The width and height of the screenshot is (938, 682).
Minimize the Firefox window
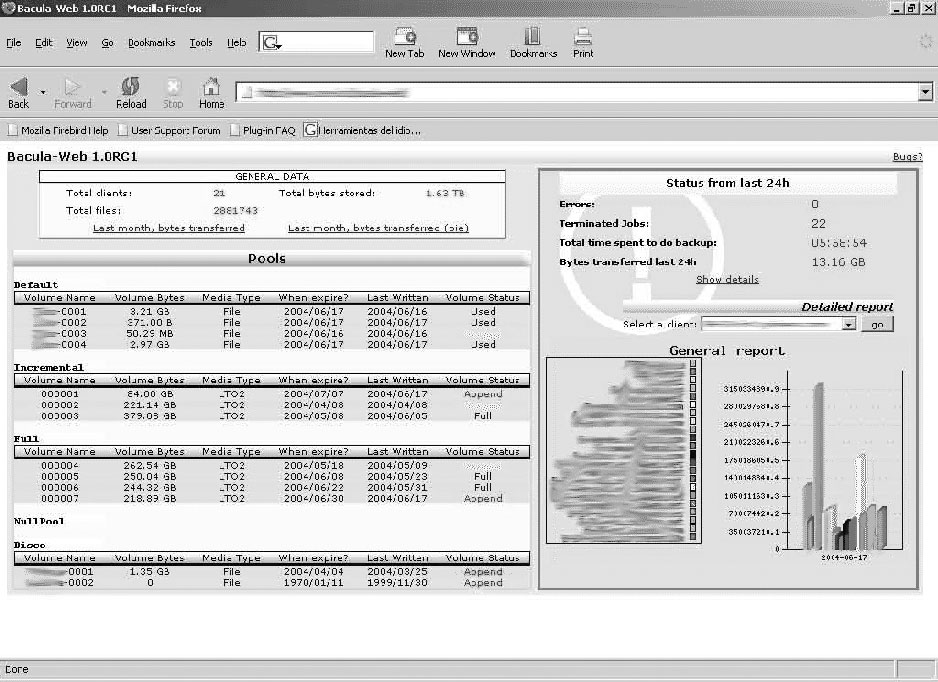[x=897, y=8]
